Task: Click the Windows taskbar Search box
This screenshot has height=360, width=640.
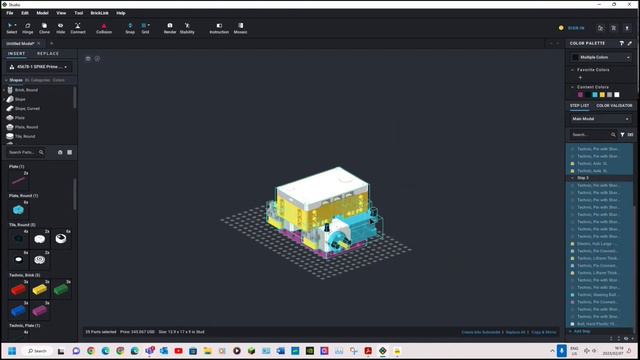Action: coord(37,351)
